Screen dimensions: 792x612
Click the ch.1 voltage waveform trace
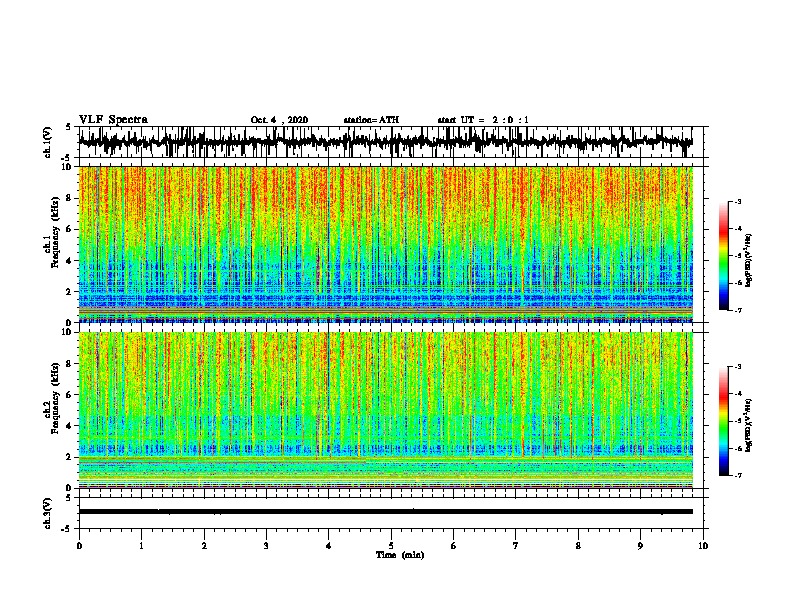tap(385, 142)
